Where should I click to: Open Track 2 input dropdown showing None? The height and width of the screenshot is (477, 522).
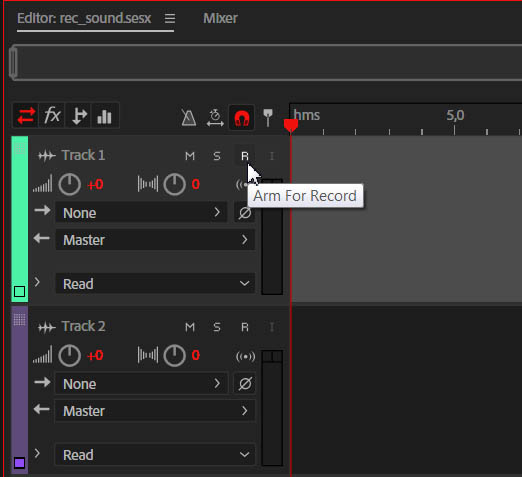pos(141,383)
